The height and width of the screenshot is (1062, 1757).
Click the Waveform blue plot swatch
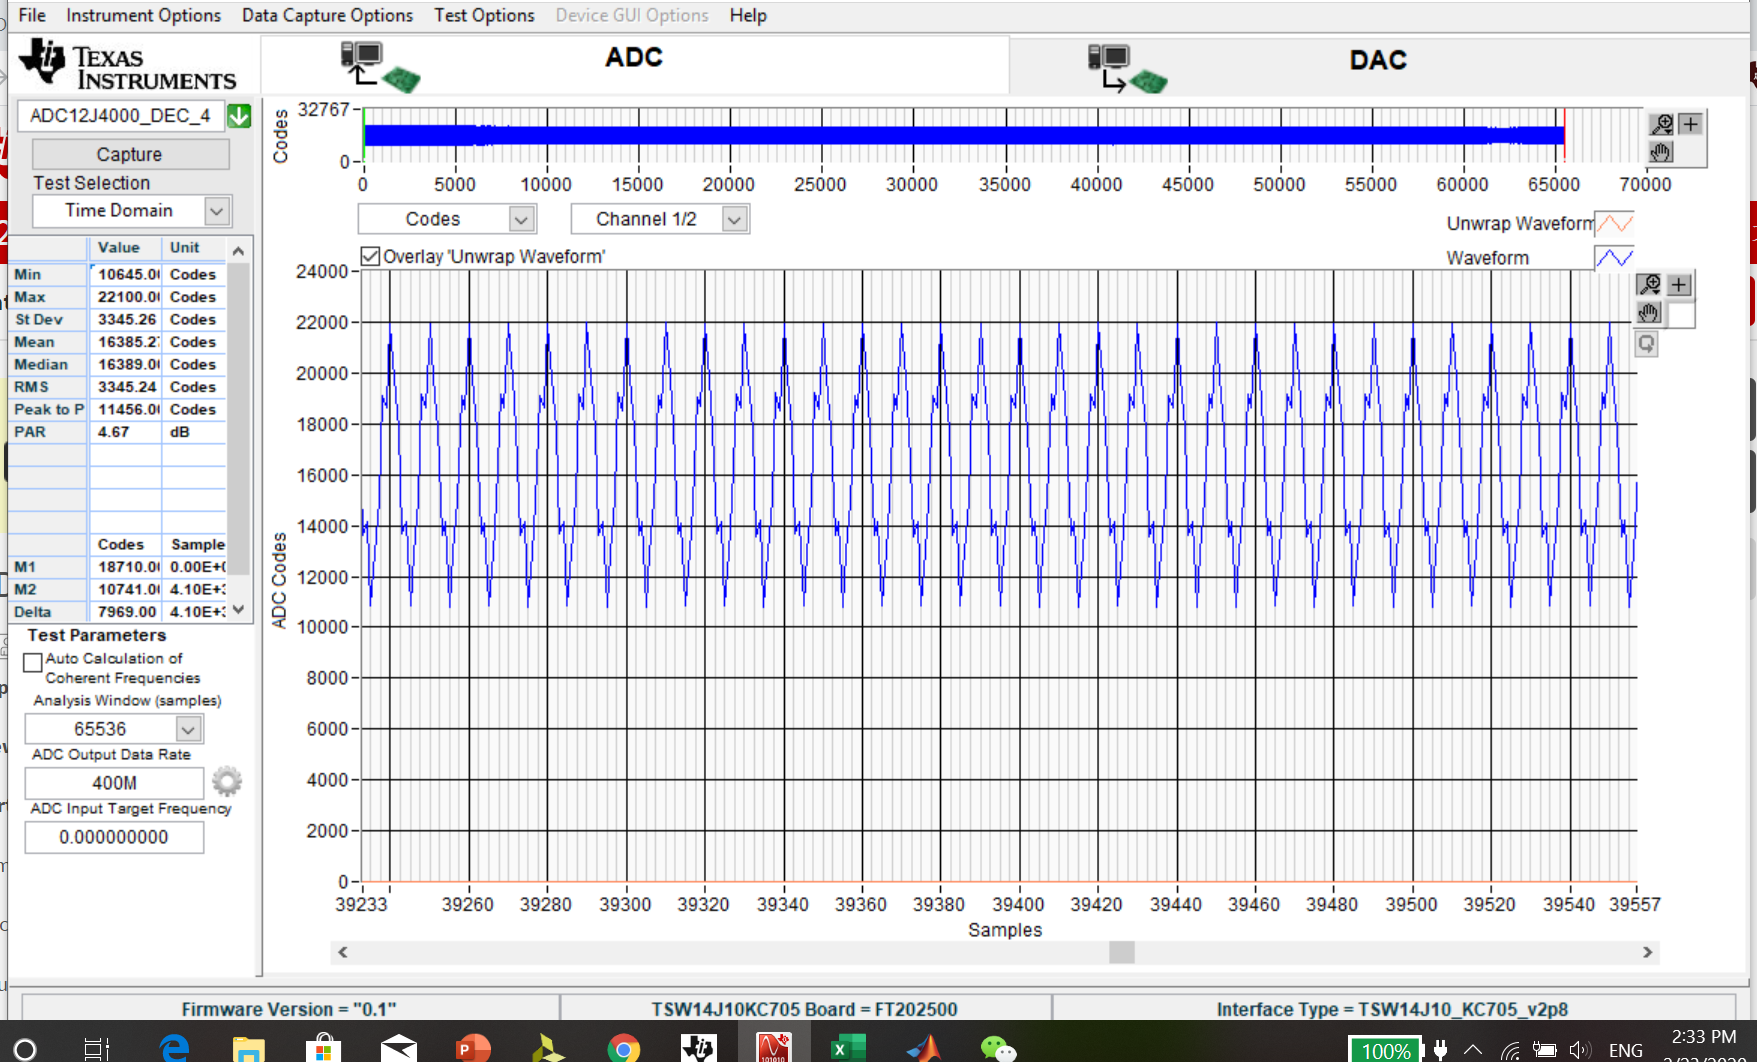coord(1614,258)
